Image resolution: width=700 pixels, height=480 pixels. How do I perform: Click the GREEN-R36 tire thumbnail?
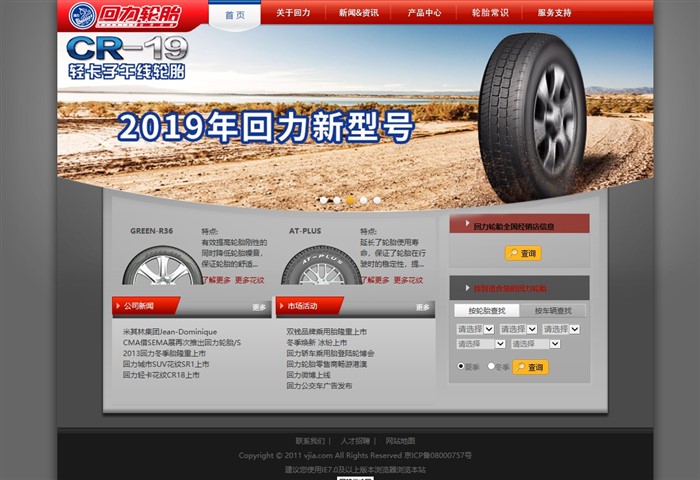click(x=162, y=266)
